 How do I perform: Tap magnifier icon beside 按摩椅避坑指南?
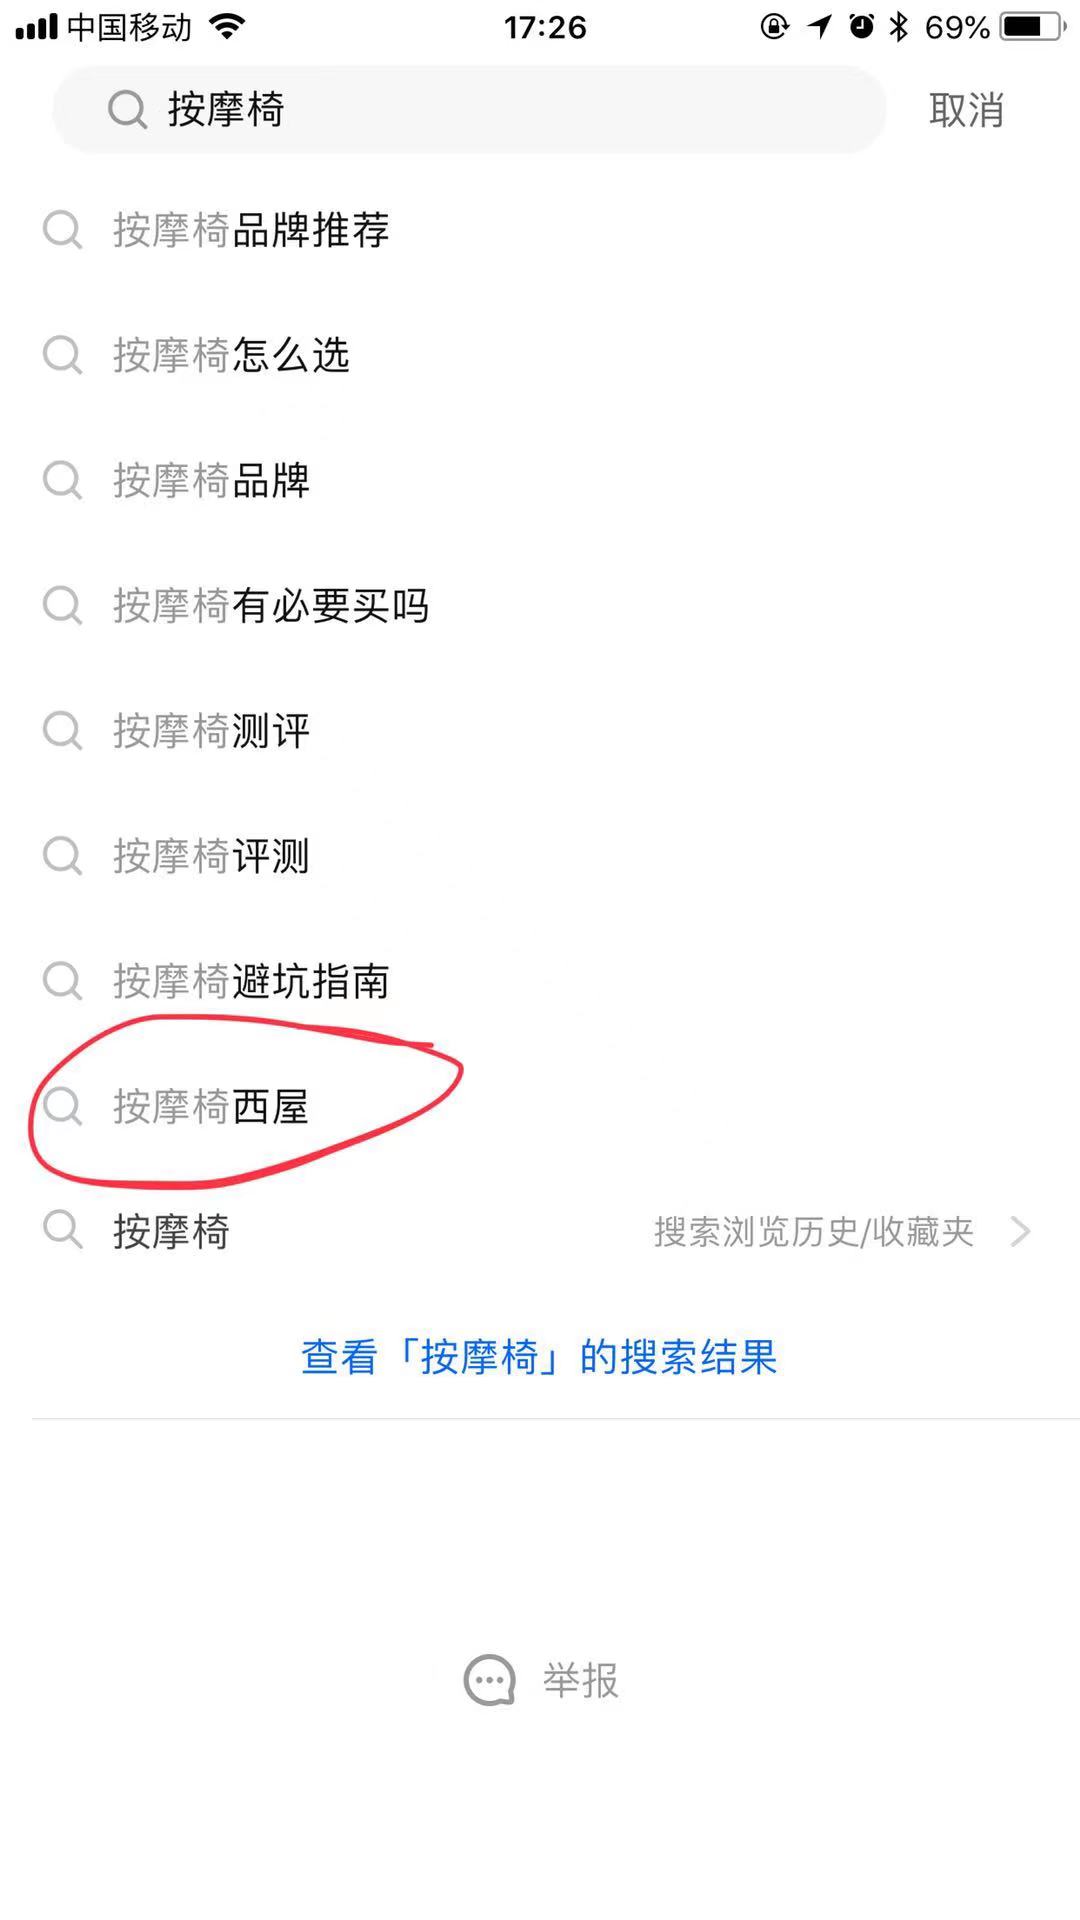coord(62,981)
